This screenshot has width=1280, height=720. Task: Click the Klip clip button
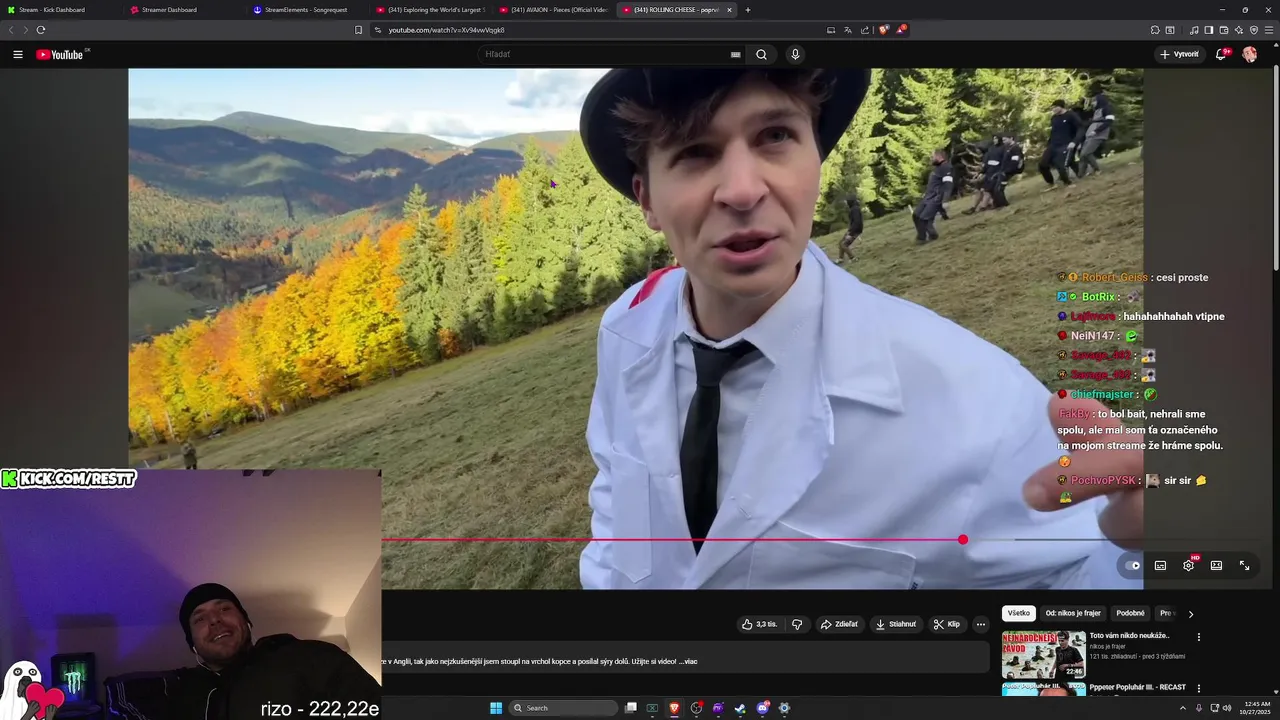coord(946,624)
